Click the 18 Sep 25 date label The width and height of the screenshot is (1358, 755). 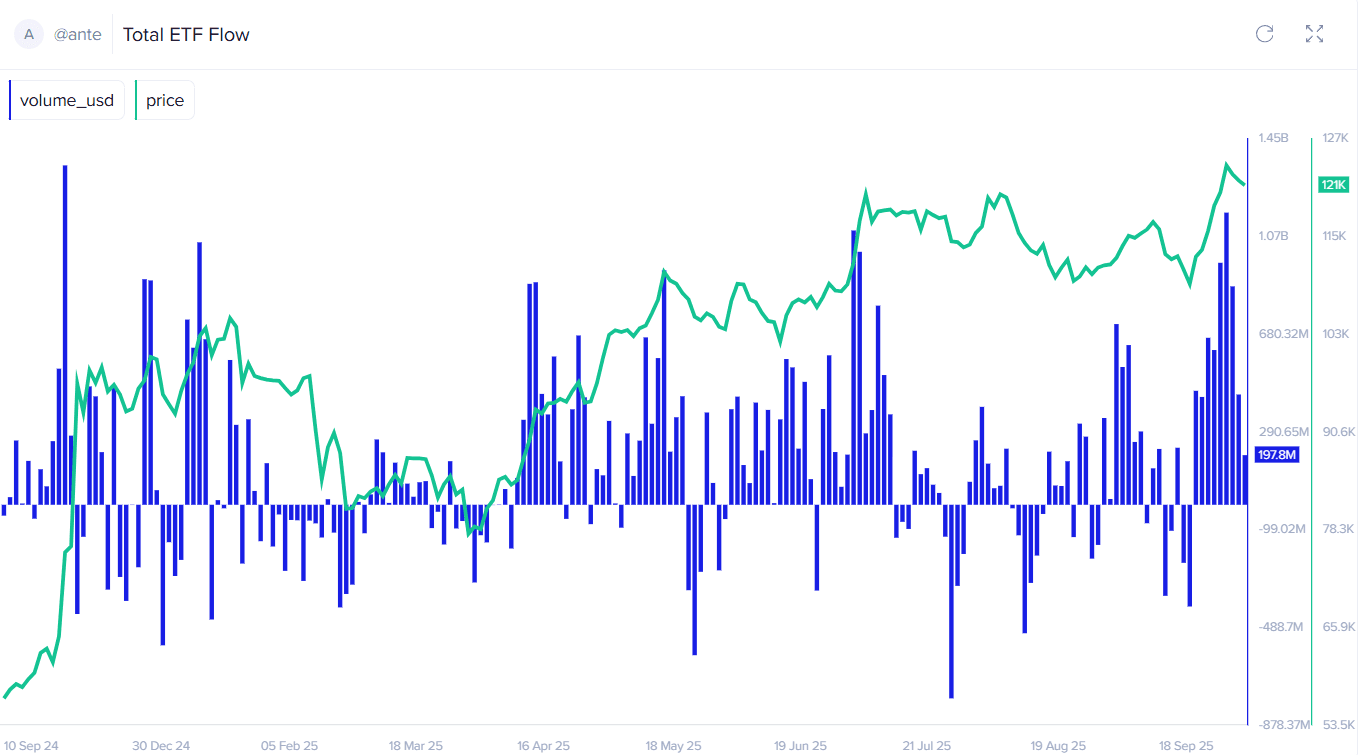point(1186,746)
